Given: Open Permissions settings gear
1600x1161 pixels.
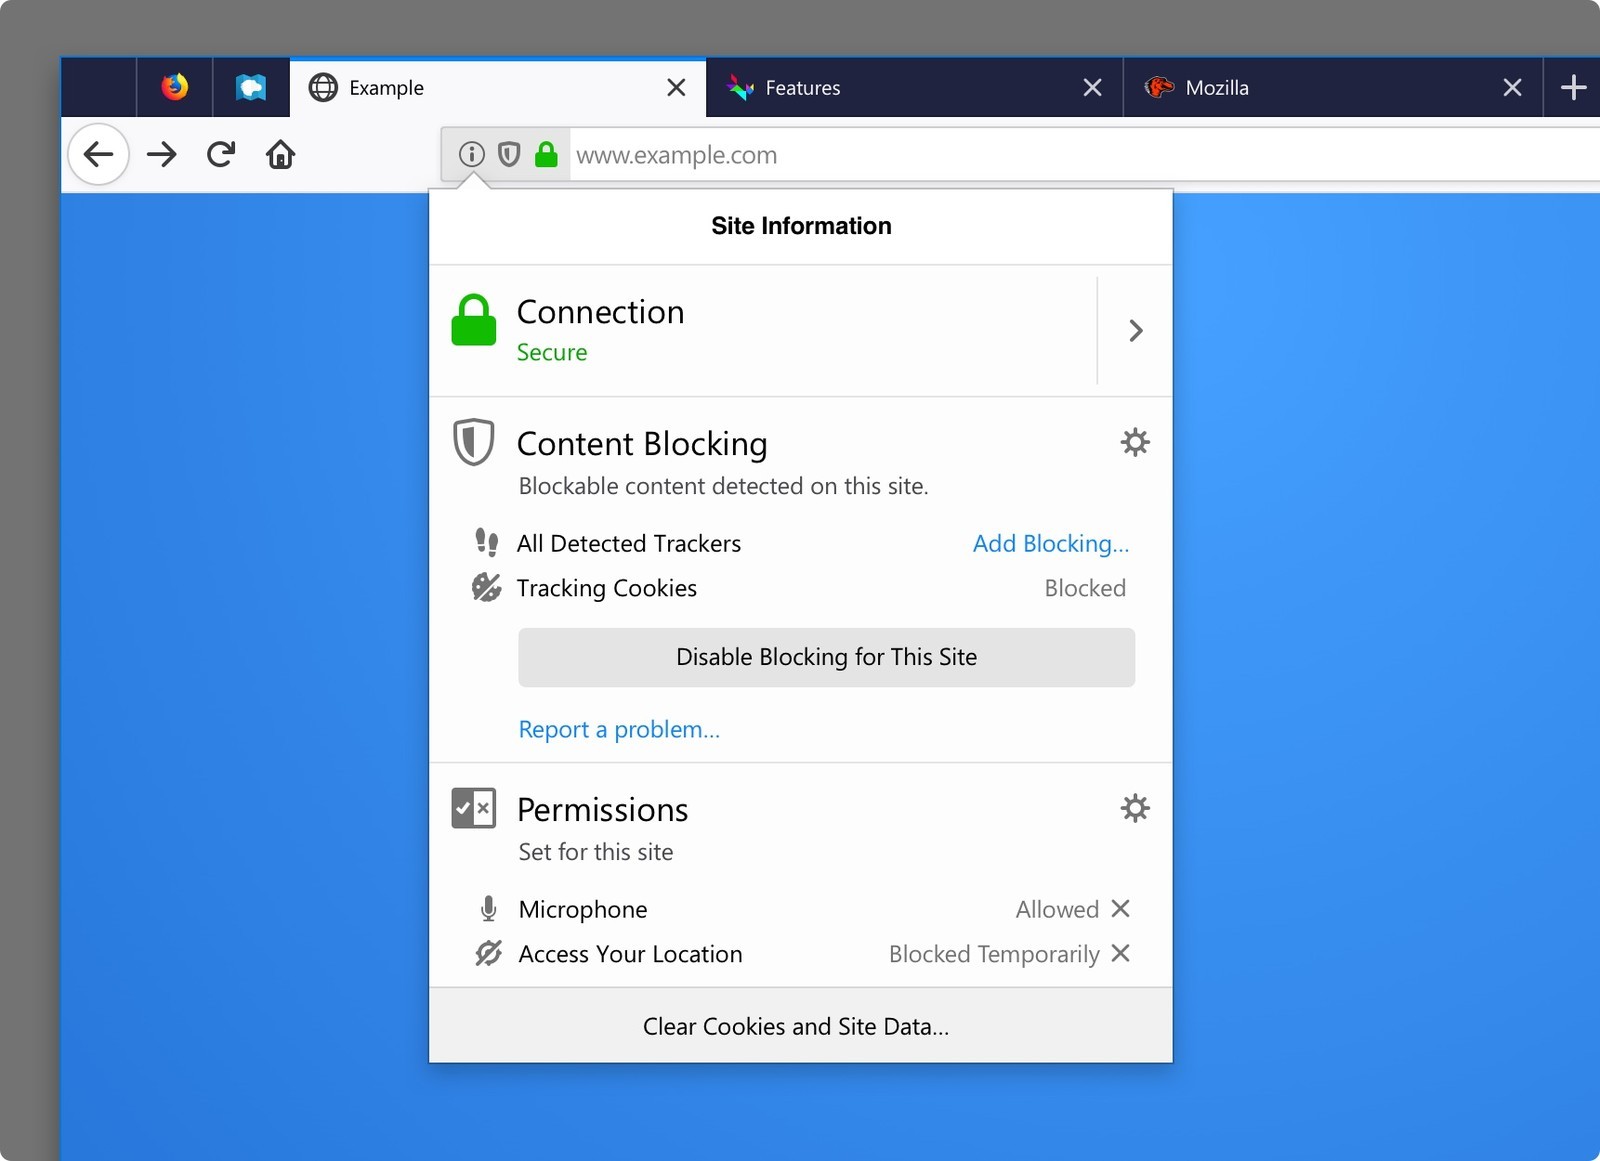Looking at the screenshot, I should click(x=1134, y=808).
